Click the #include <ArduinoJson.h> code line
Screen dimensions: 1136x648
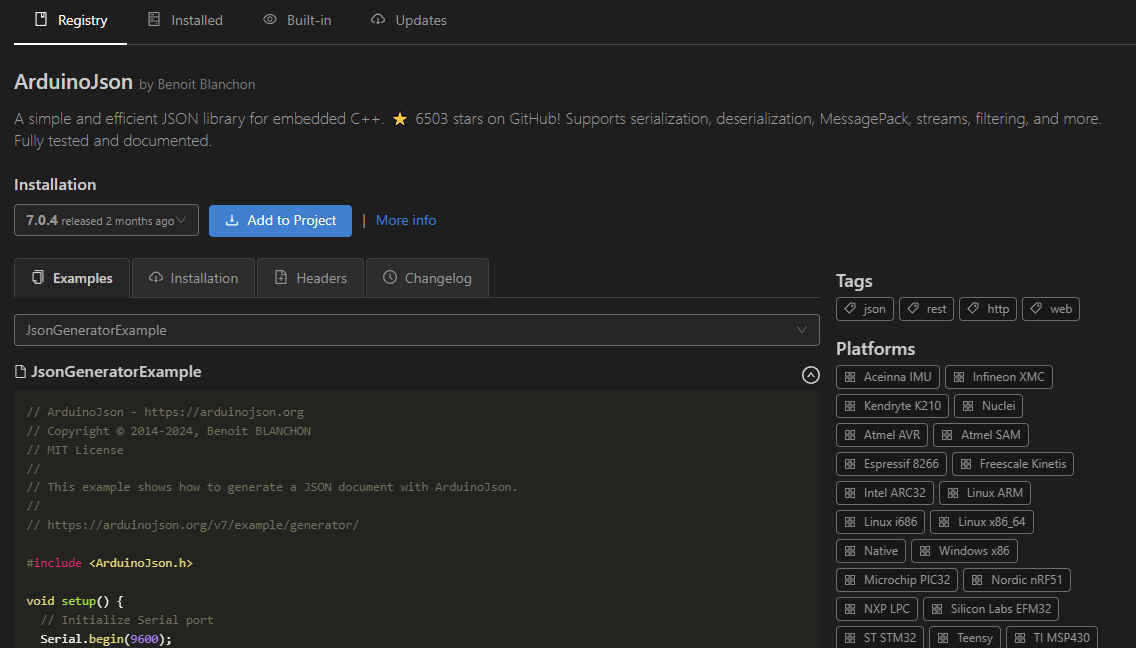pos(109,563)
